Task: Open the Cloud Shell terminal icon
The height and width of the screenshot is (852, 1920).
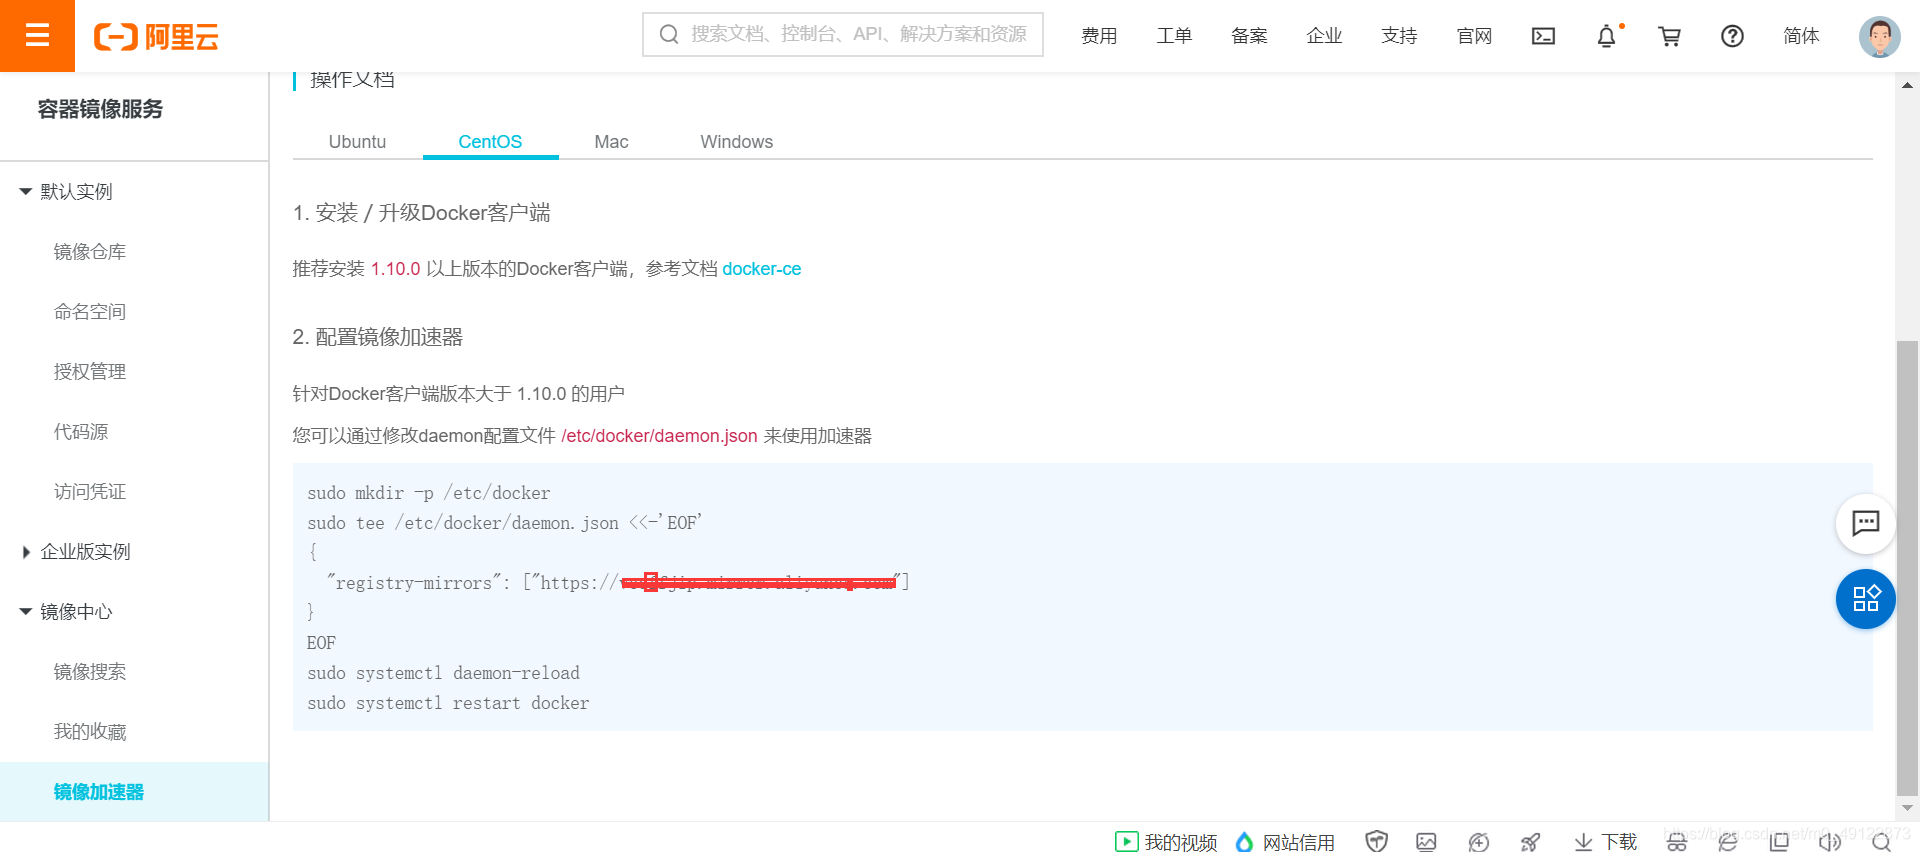Action: (x=1543, y=36)
